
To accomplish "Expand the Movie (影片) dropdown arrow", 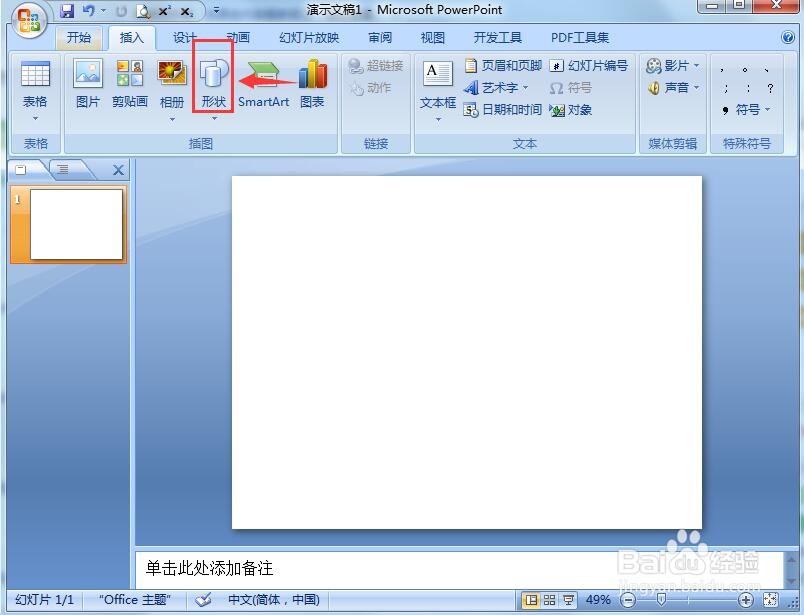I will point(696,66).
